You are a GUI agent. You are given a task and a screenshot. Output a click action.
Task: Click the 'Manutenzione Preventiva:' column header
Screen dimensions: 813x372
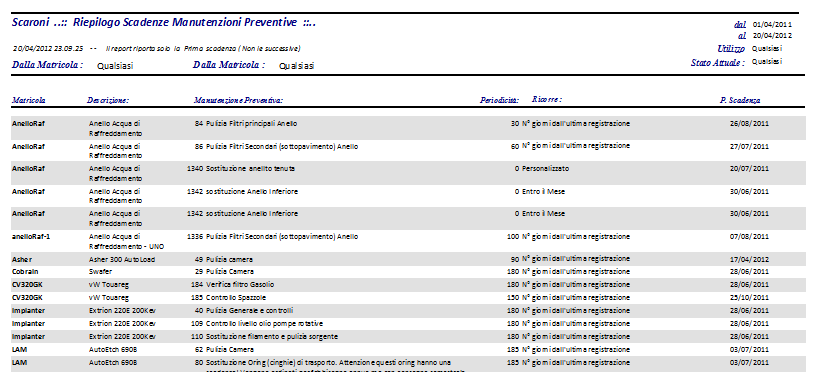(238, 100)
